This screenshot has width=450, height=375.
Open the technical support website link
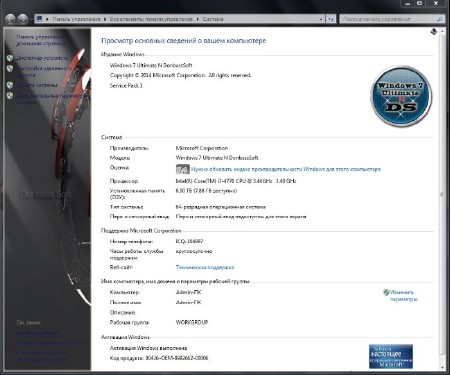tap(205, 267)
